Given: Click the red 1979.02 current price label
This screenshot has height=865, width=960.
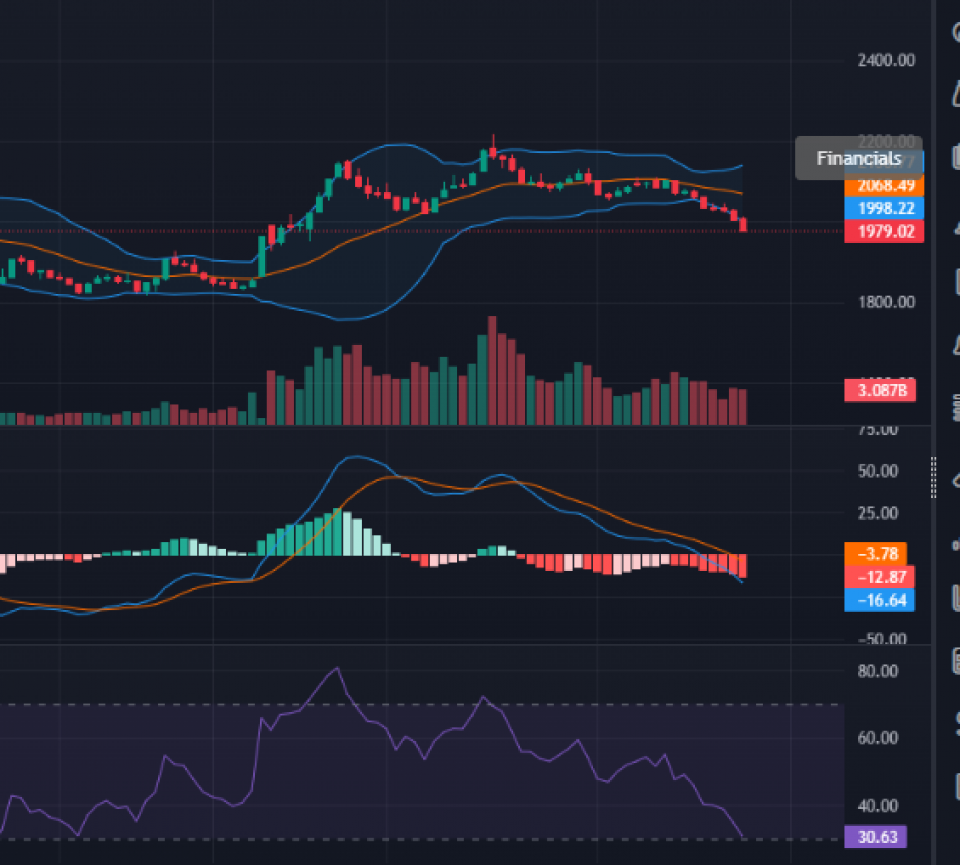Looking at the screenshot, I should click(x=883, y=231).
